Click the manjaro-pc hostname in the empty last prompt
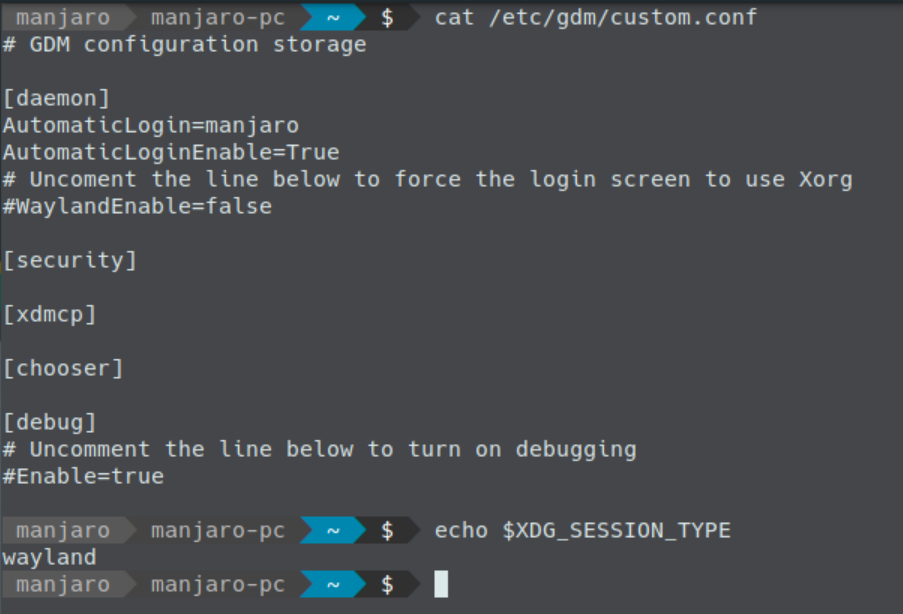Viewport: 903px width, 614px height. (218, 584)
